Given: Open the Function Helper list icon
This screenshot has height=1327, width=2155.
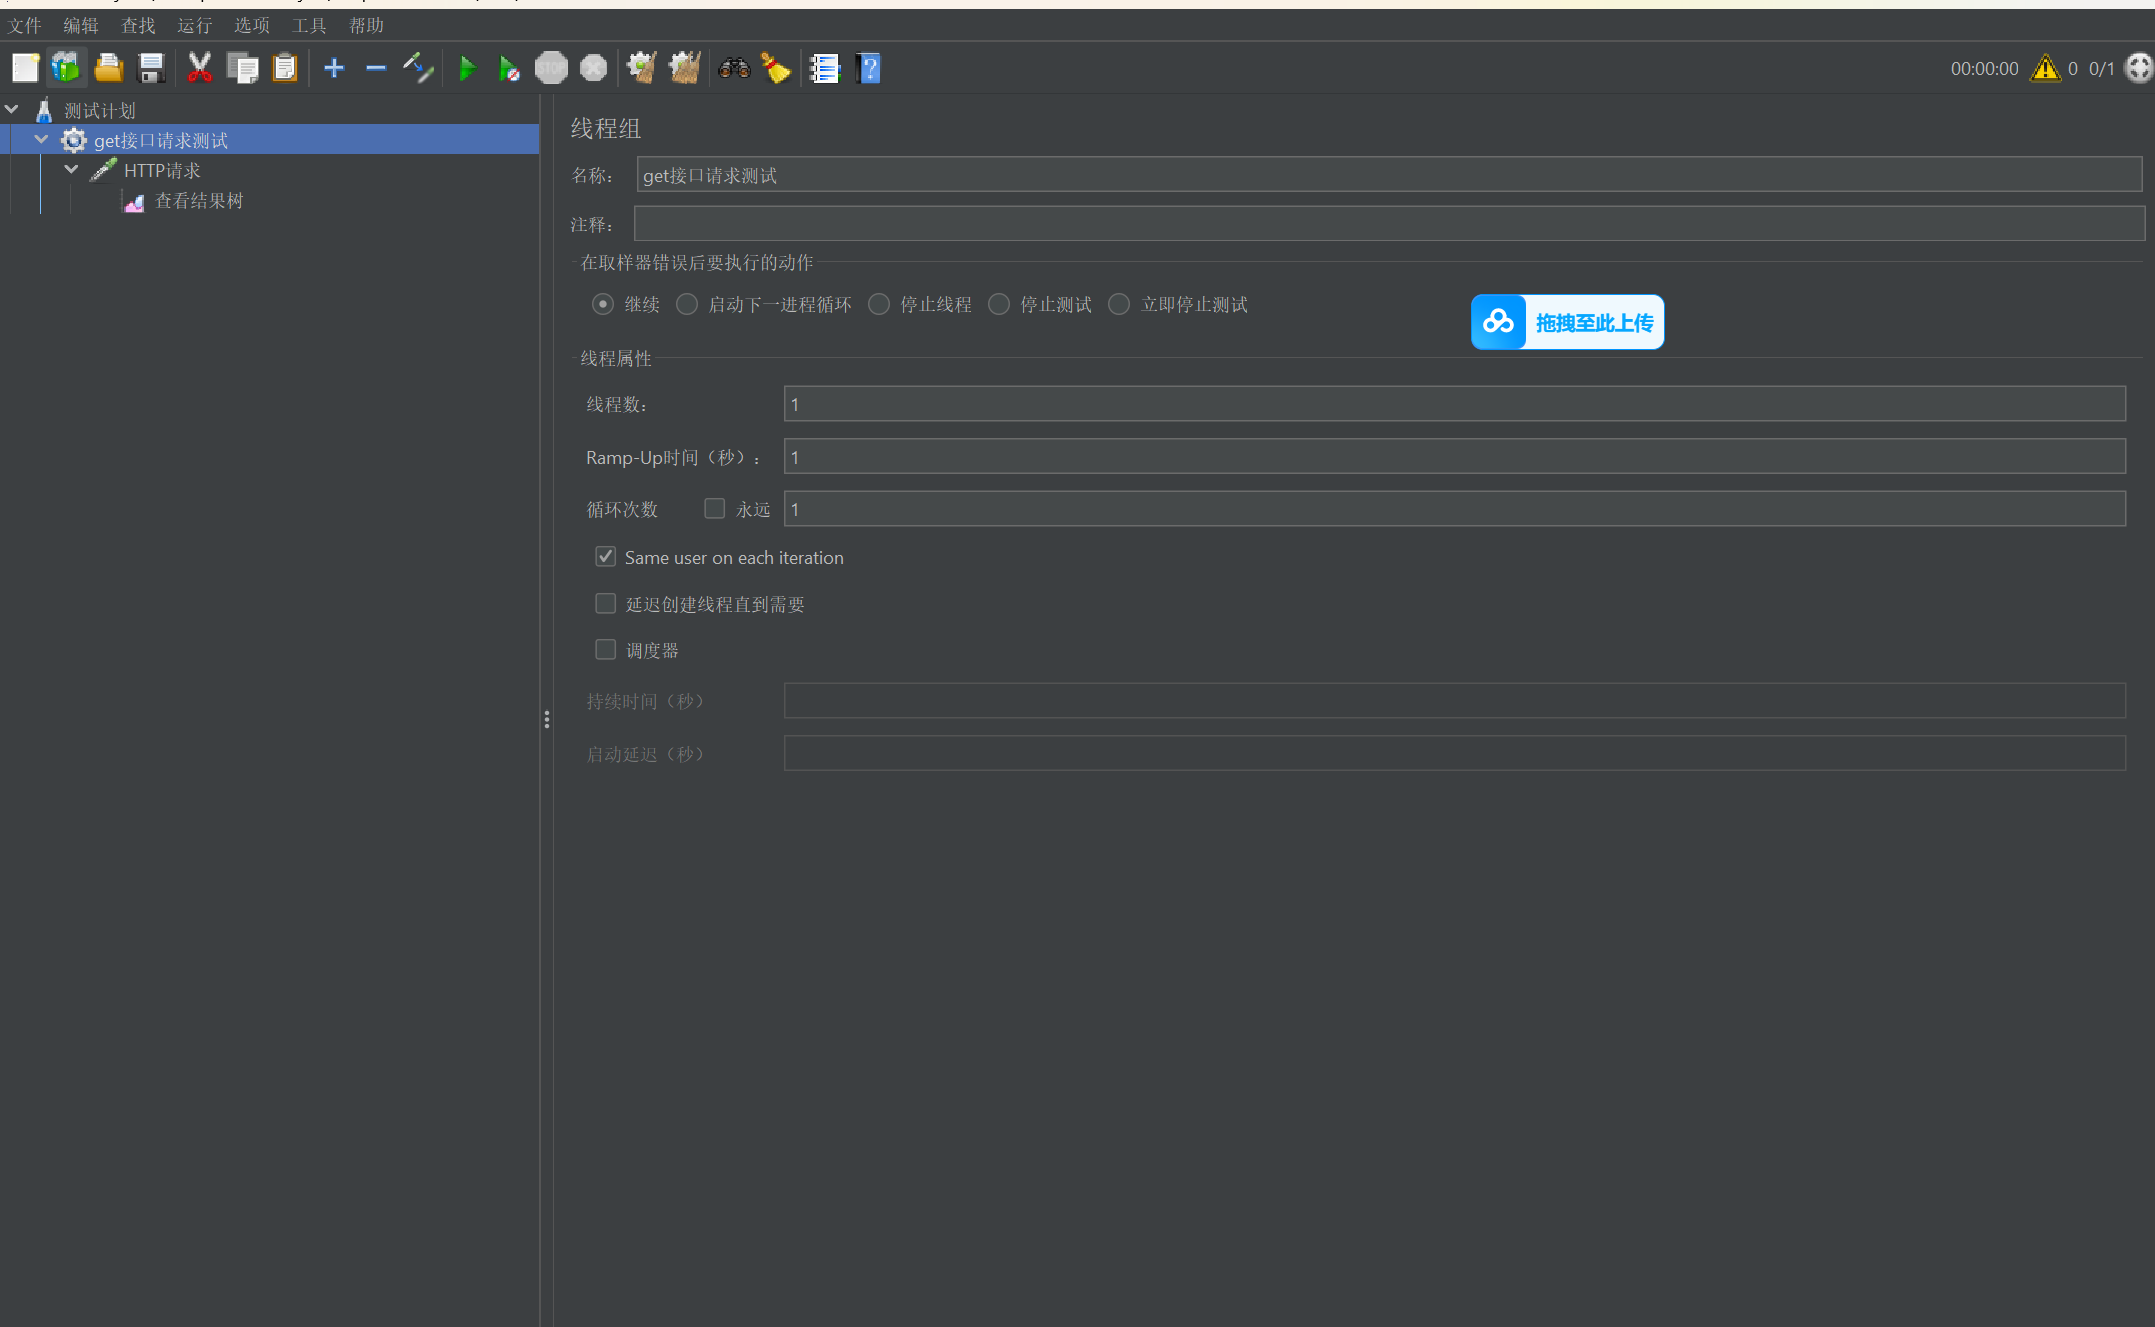Looking at the screenshot, I should point(824,68).
